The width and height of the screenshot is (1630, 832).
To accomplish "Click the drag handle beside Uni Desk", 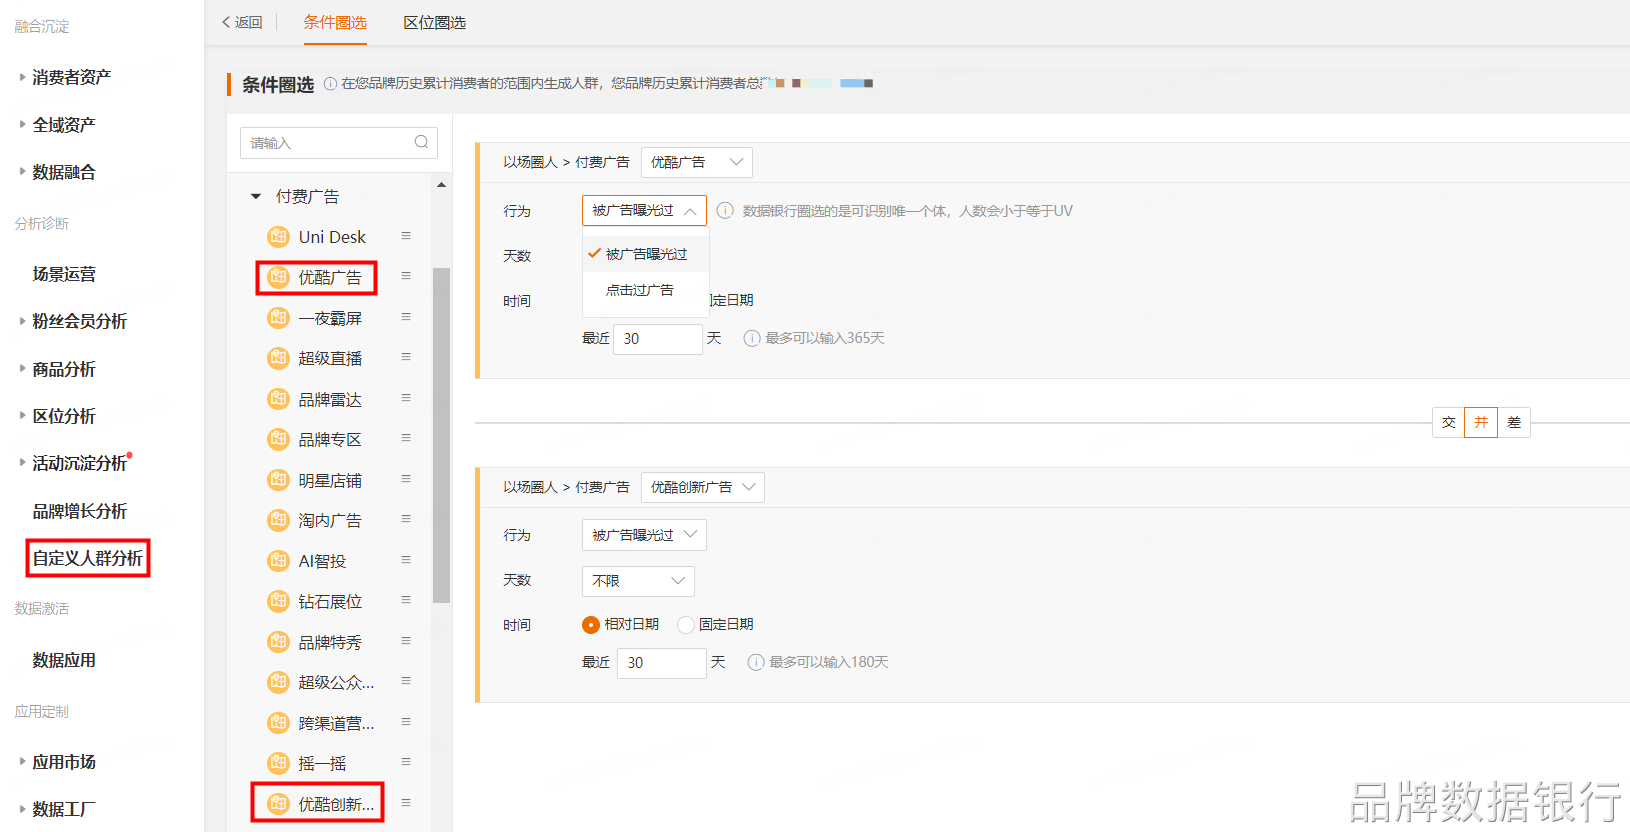I will pyautogui.click(x=406, y=236).
